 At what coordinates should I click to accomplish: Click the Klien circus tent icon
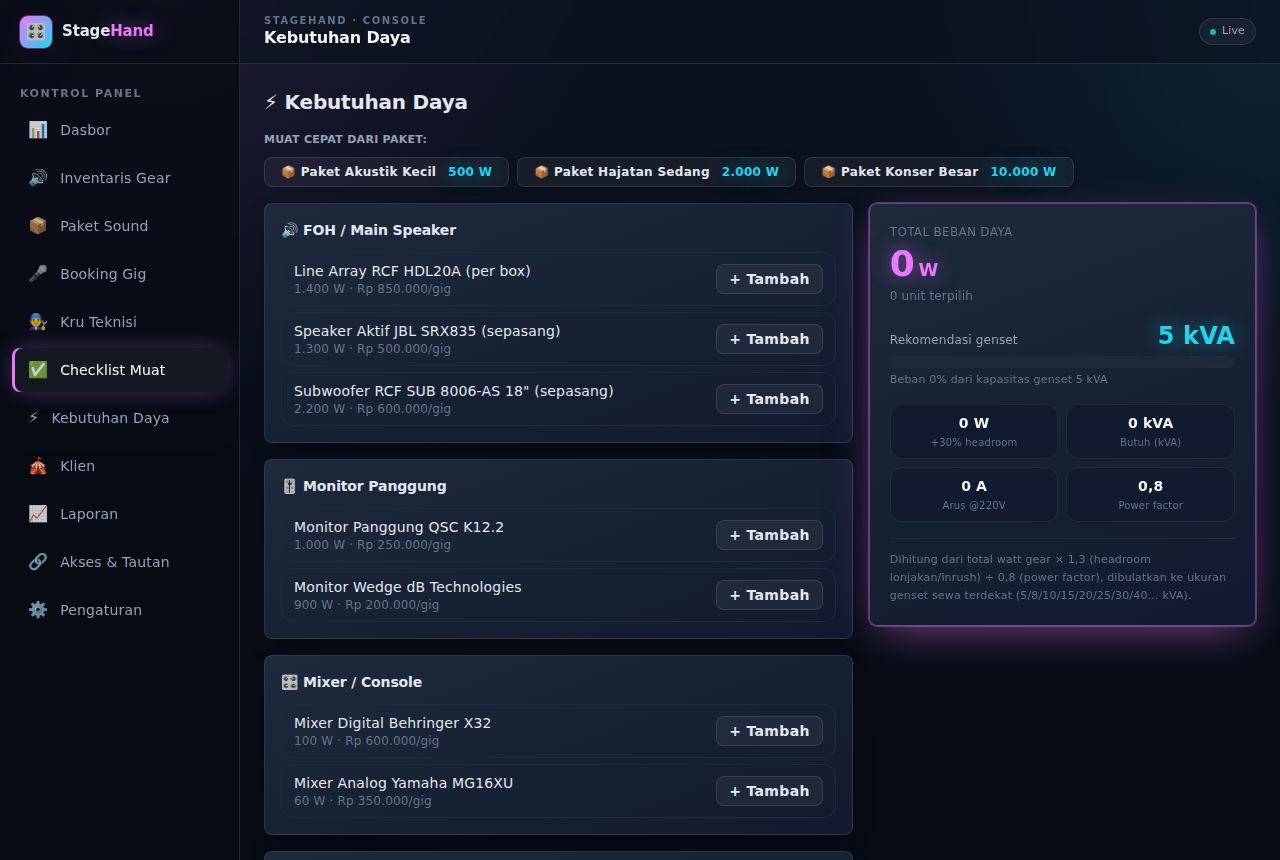38,466
